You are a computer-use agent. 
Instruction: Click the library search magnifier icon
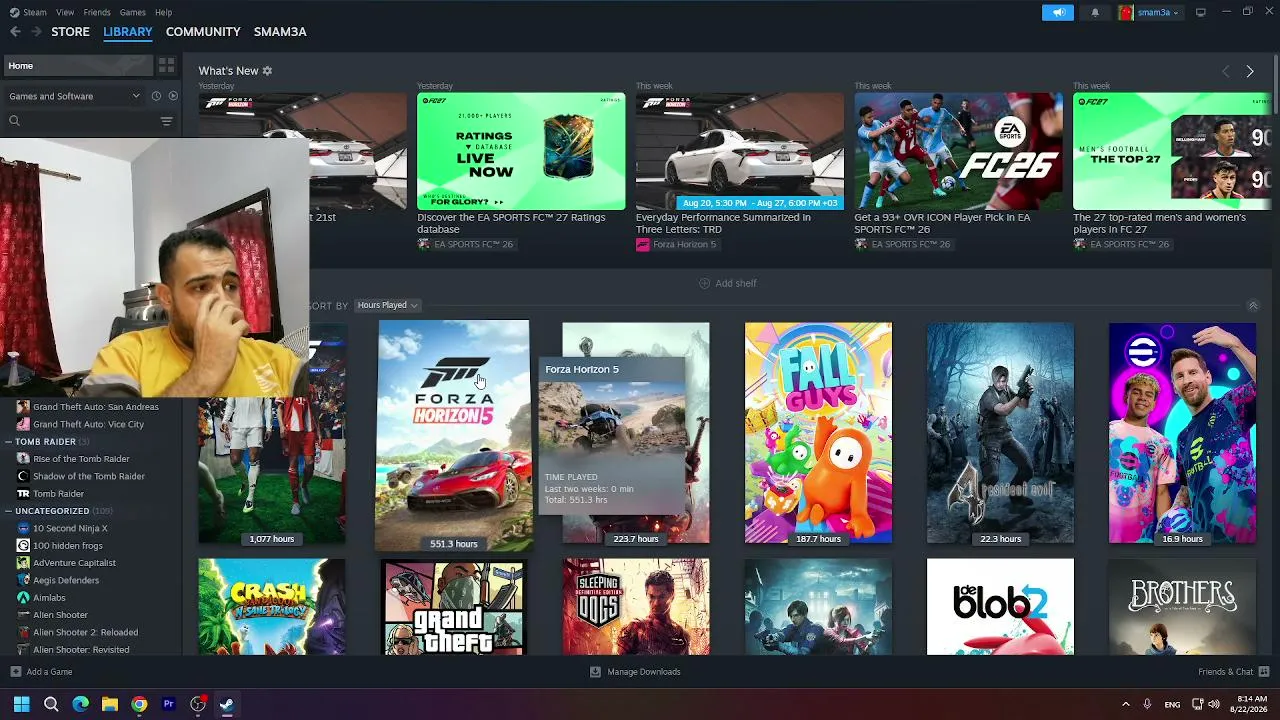pos(14,121)
